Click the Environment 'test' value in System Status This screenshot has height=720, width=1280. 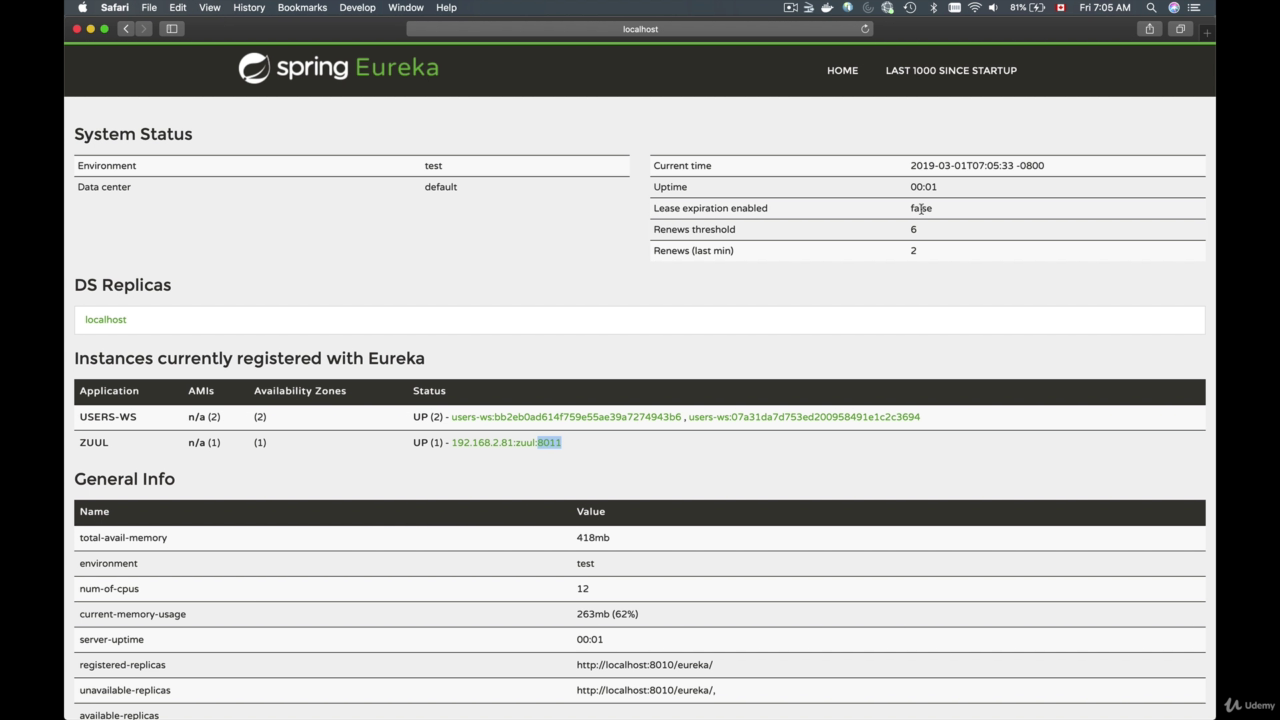click(433, 166)
